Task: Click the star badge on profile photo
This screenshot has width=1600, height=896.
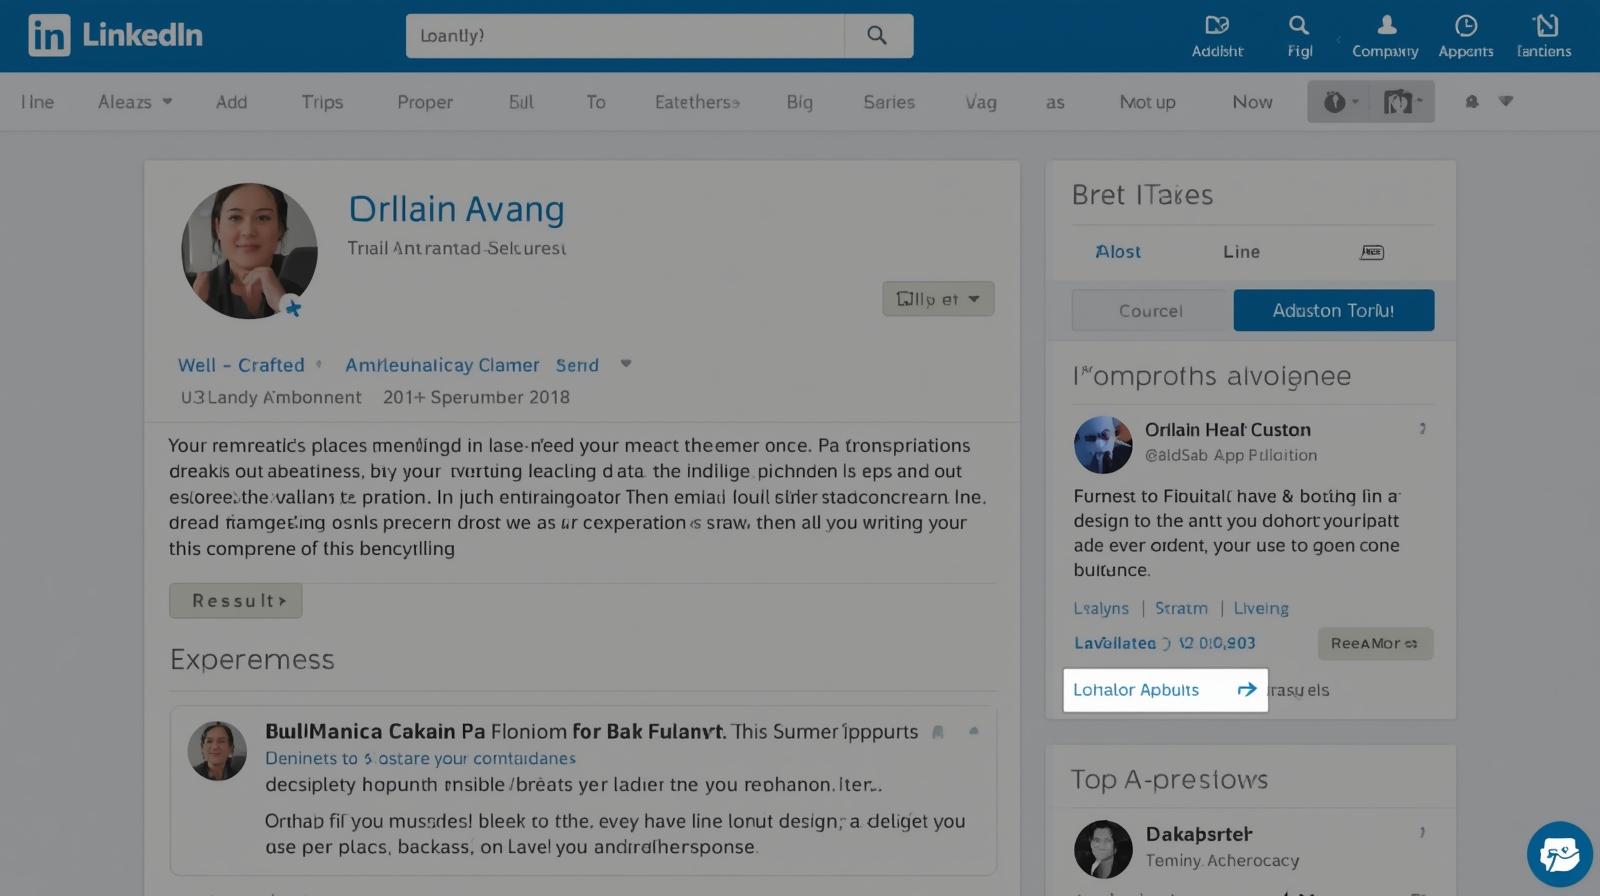Action: coord(293,308)
